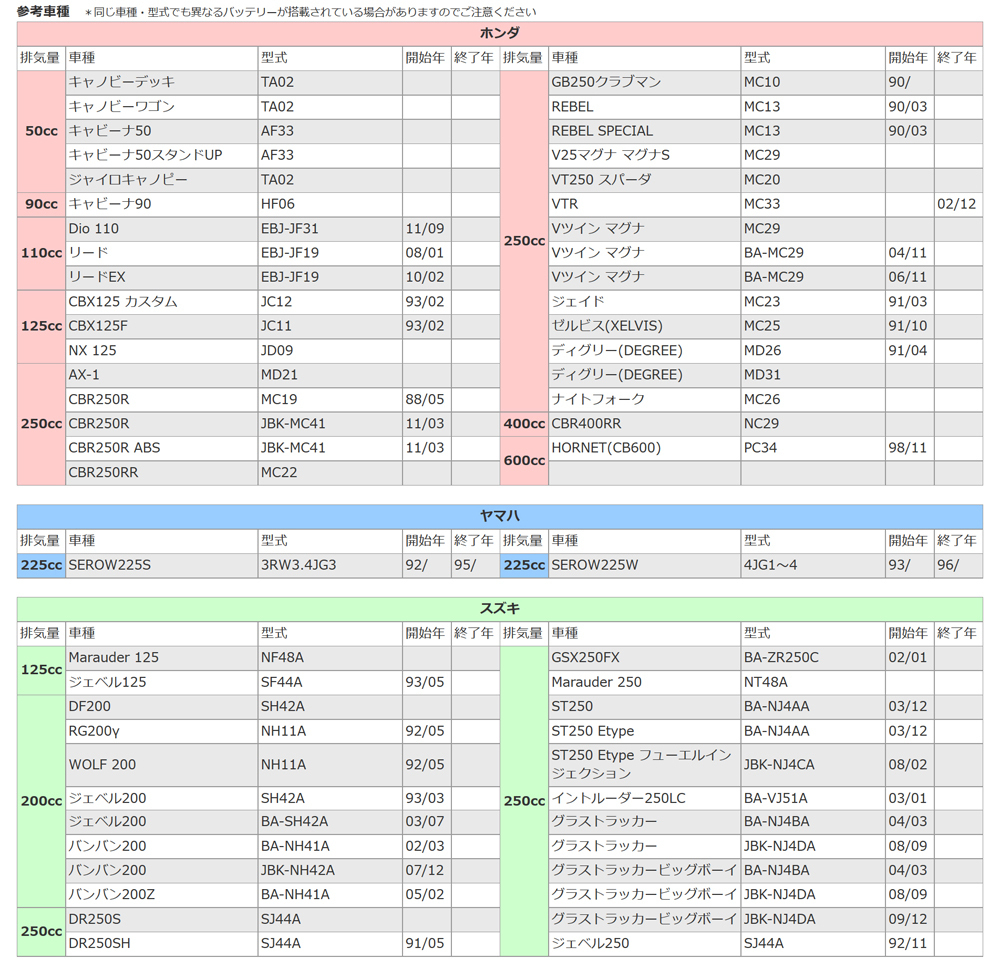Click the JBK-NJ4CA type code cell
Image resolution: width=1000 pixels, height=968 pixels.
coord(812,764)
